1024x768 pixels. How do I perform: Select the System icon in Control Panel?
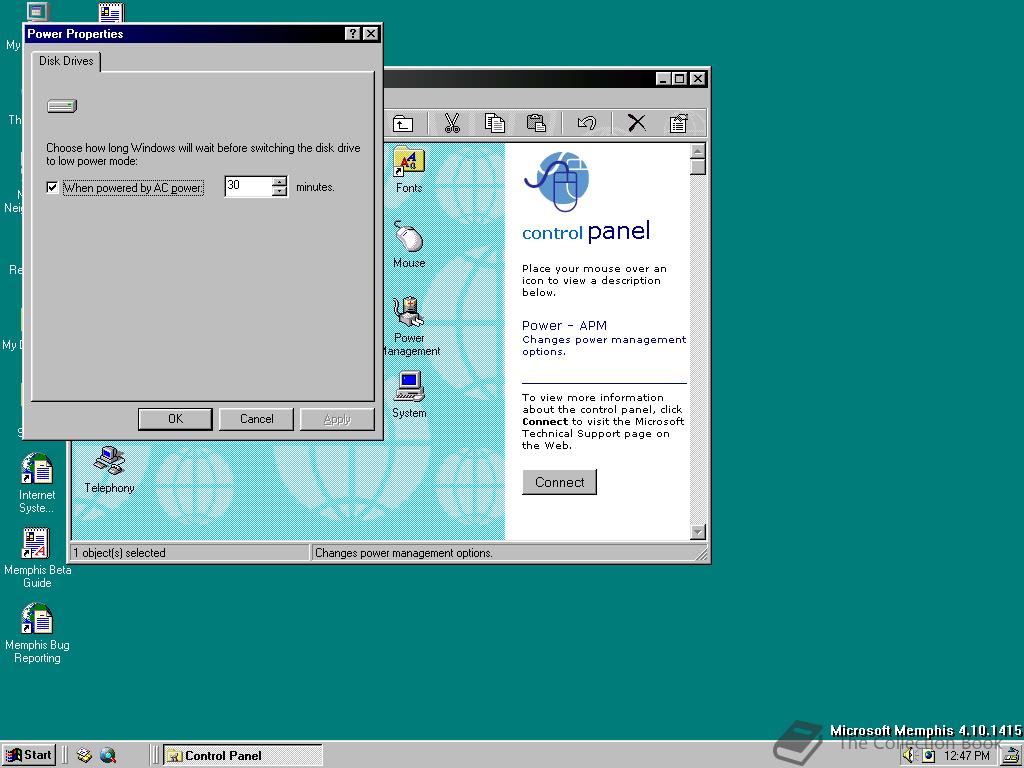pyautogui.click(x=409, y=394)
